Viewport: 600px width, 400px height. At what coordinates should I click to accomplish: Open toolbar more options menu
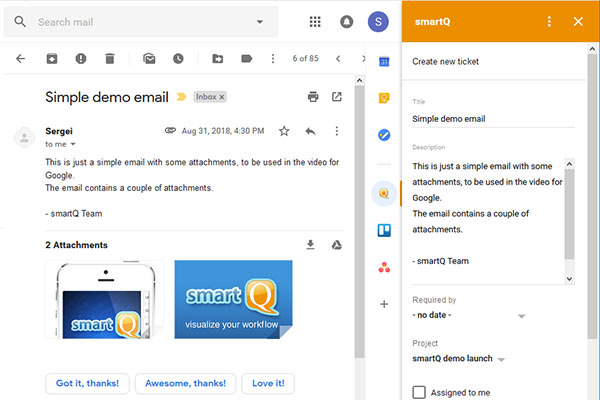tap(273, 59)
